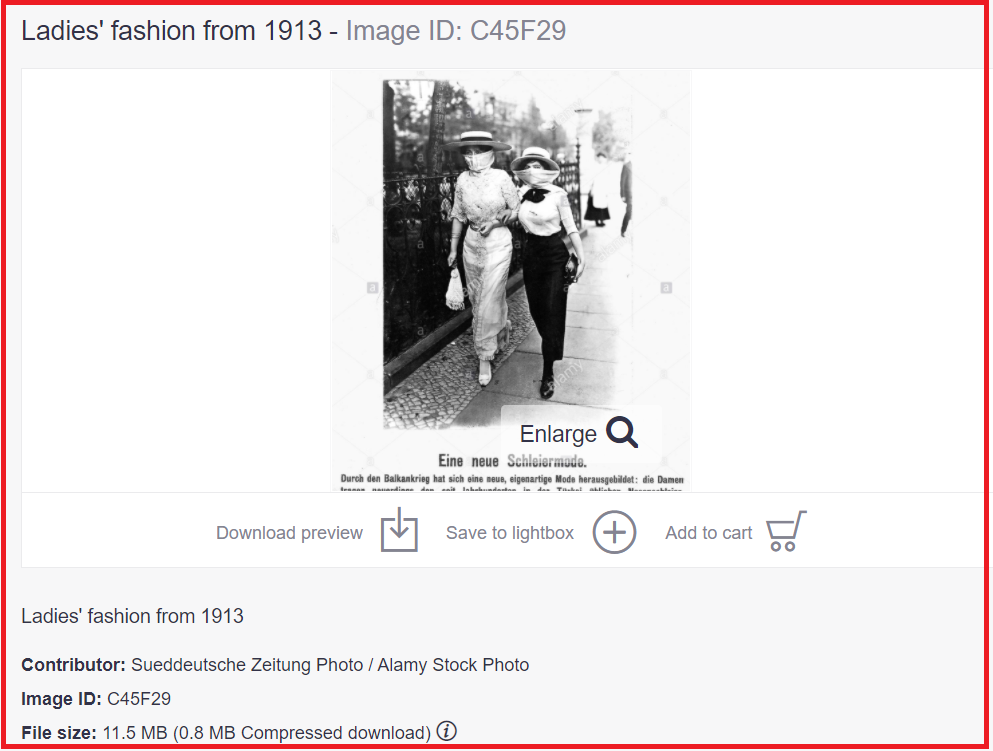Viewport: 993px width, 751px height.
Task: Click the Add to cart shopping cart icon
Action: click(787, 531)
